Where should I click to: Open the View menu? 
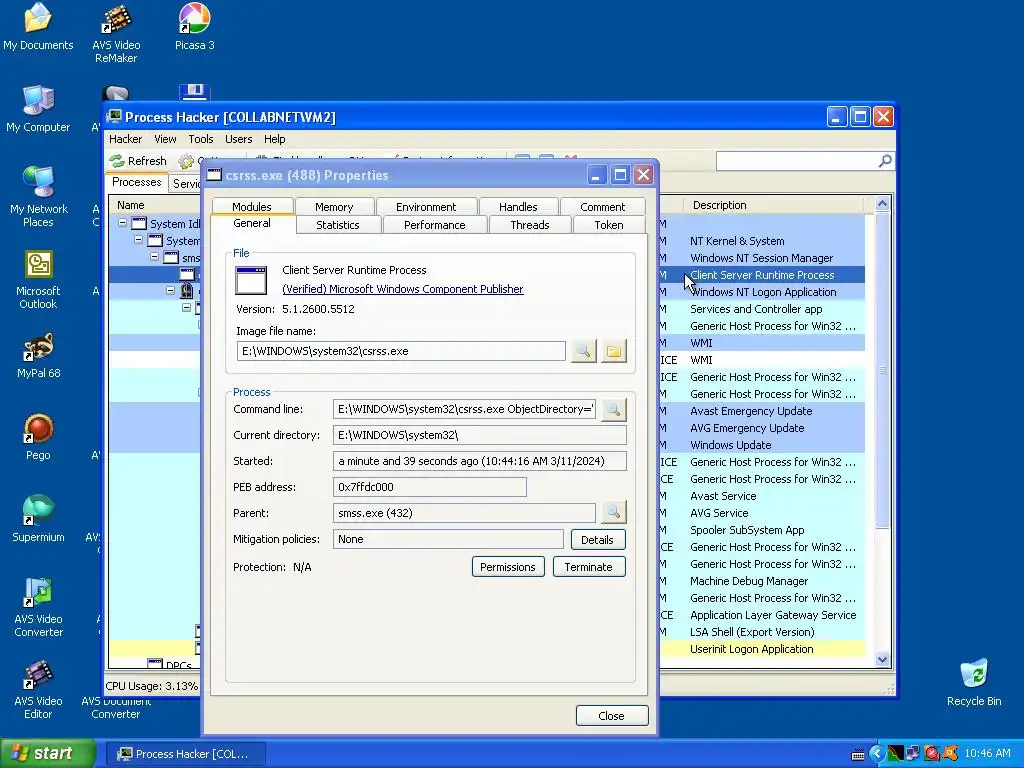(x=165, y=139)
